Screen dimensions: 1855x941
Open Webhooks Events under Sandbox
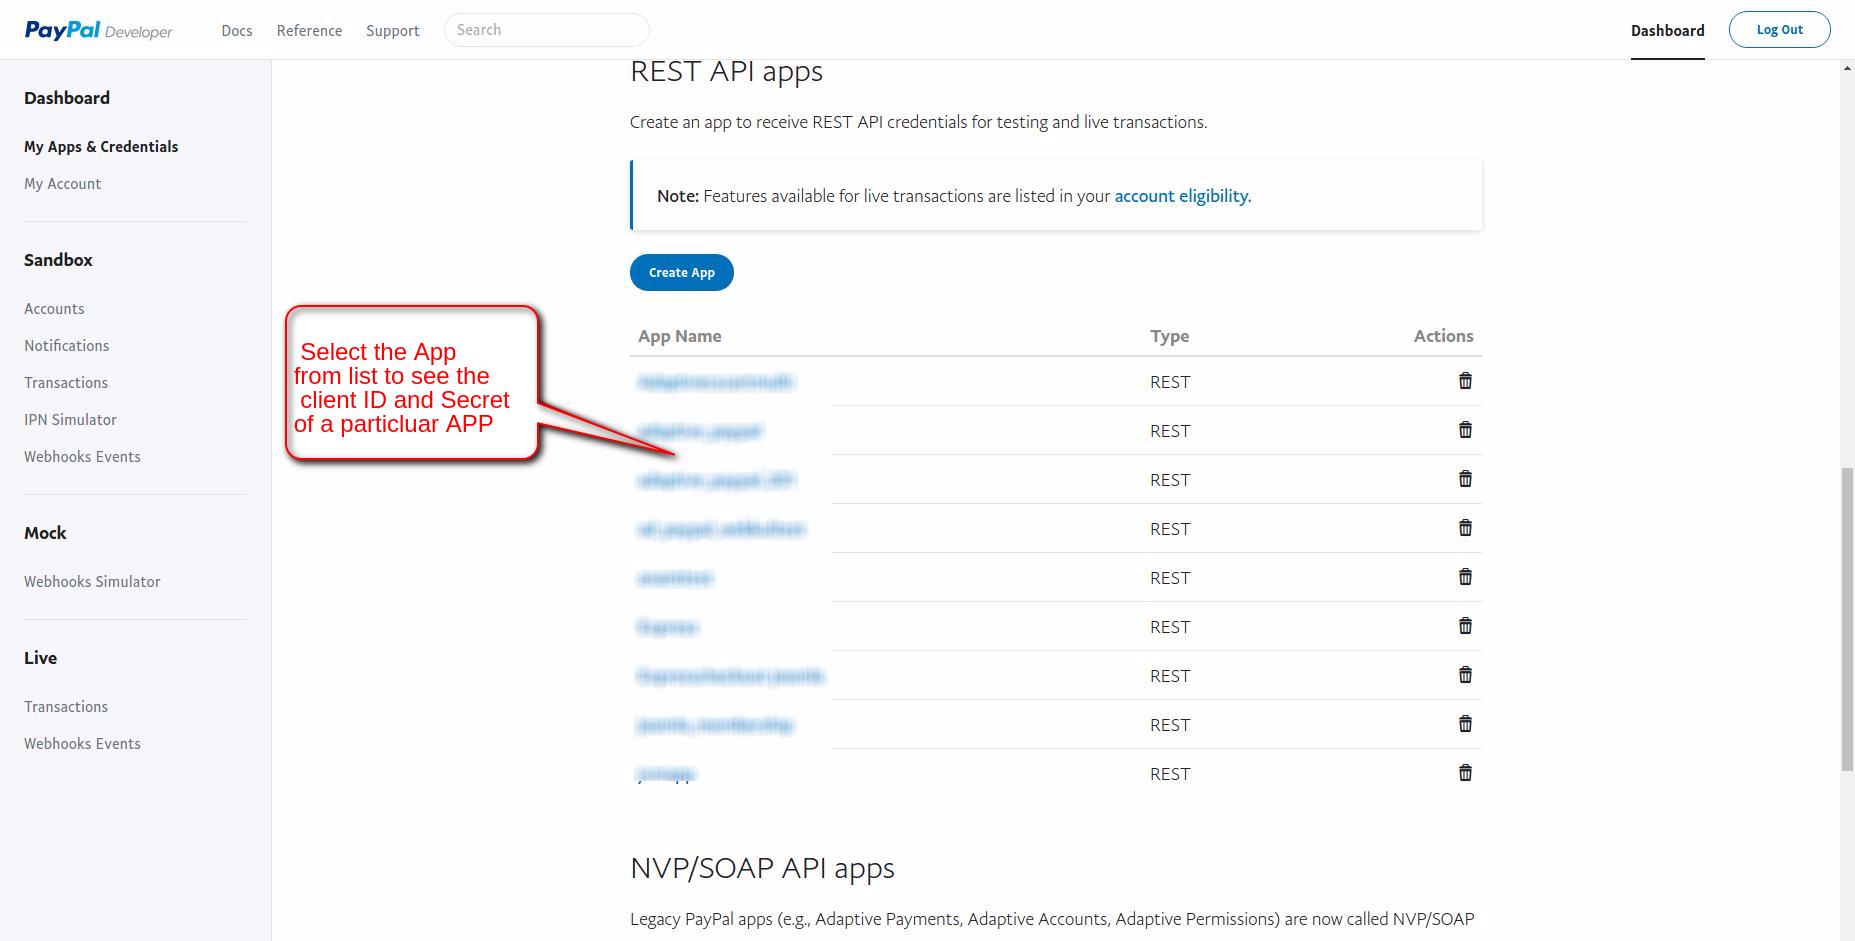[x=82, y=456]
